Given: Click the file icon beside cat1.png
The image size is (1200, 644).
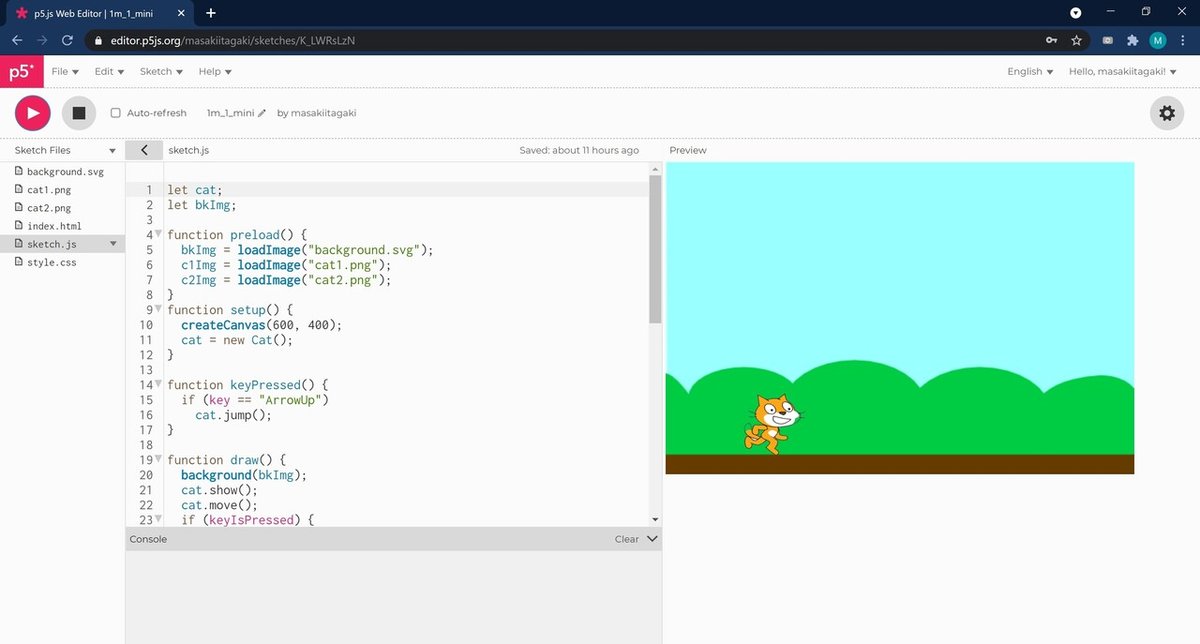Looking at the screenshot, I should (18, 190).
